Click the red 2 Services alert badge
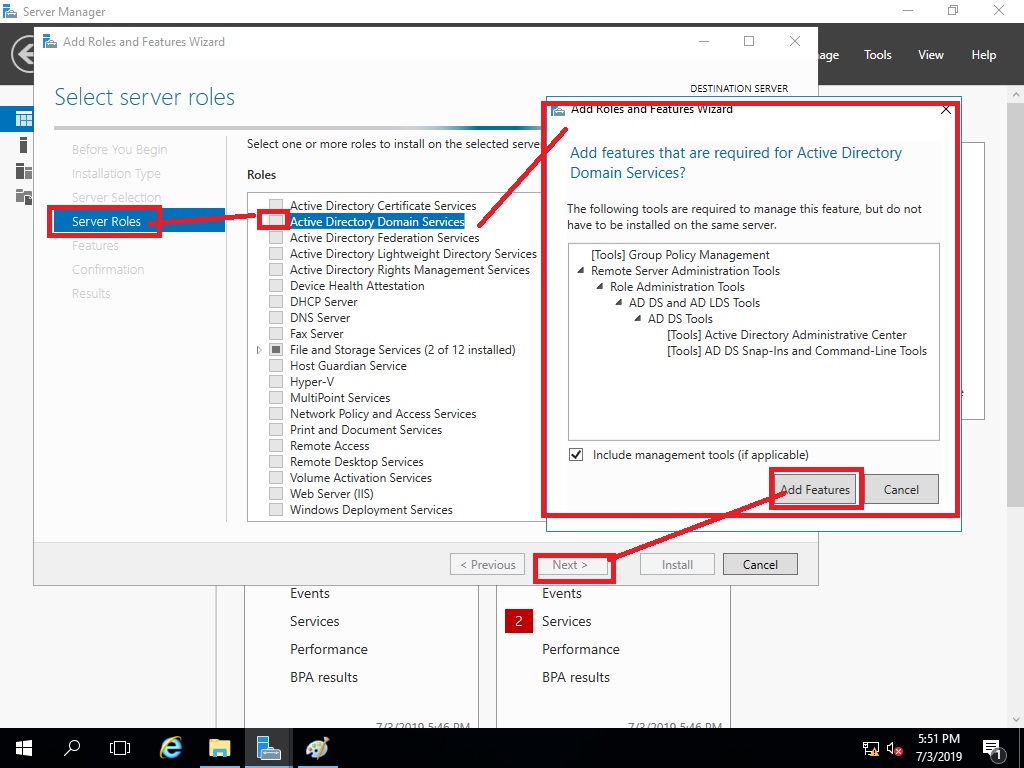Screen dimensions: 1024x768 519,621
